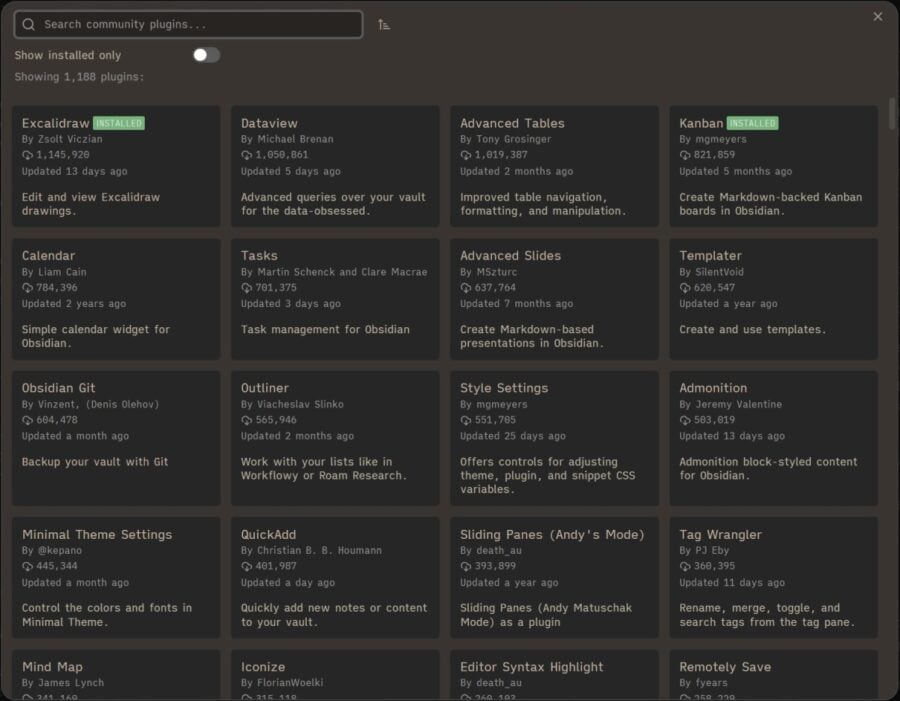Select the QuickAdd plugin title

click(269, 535)
